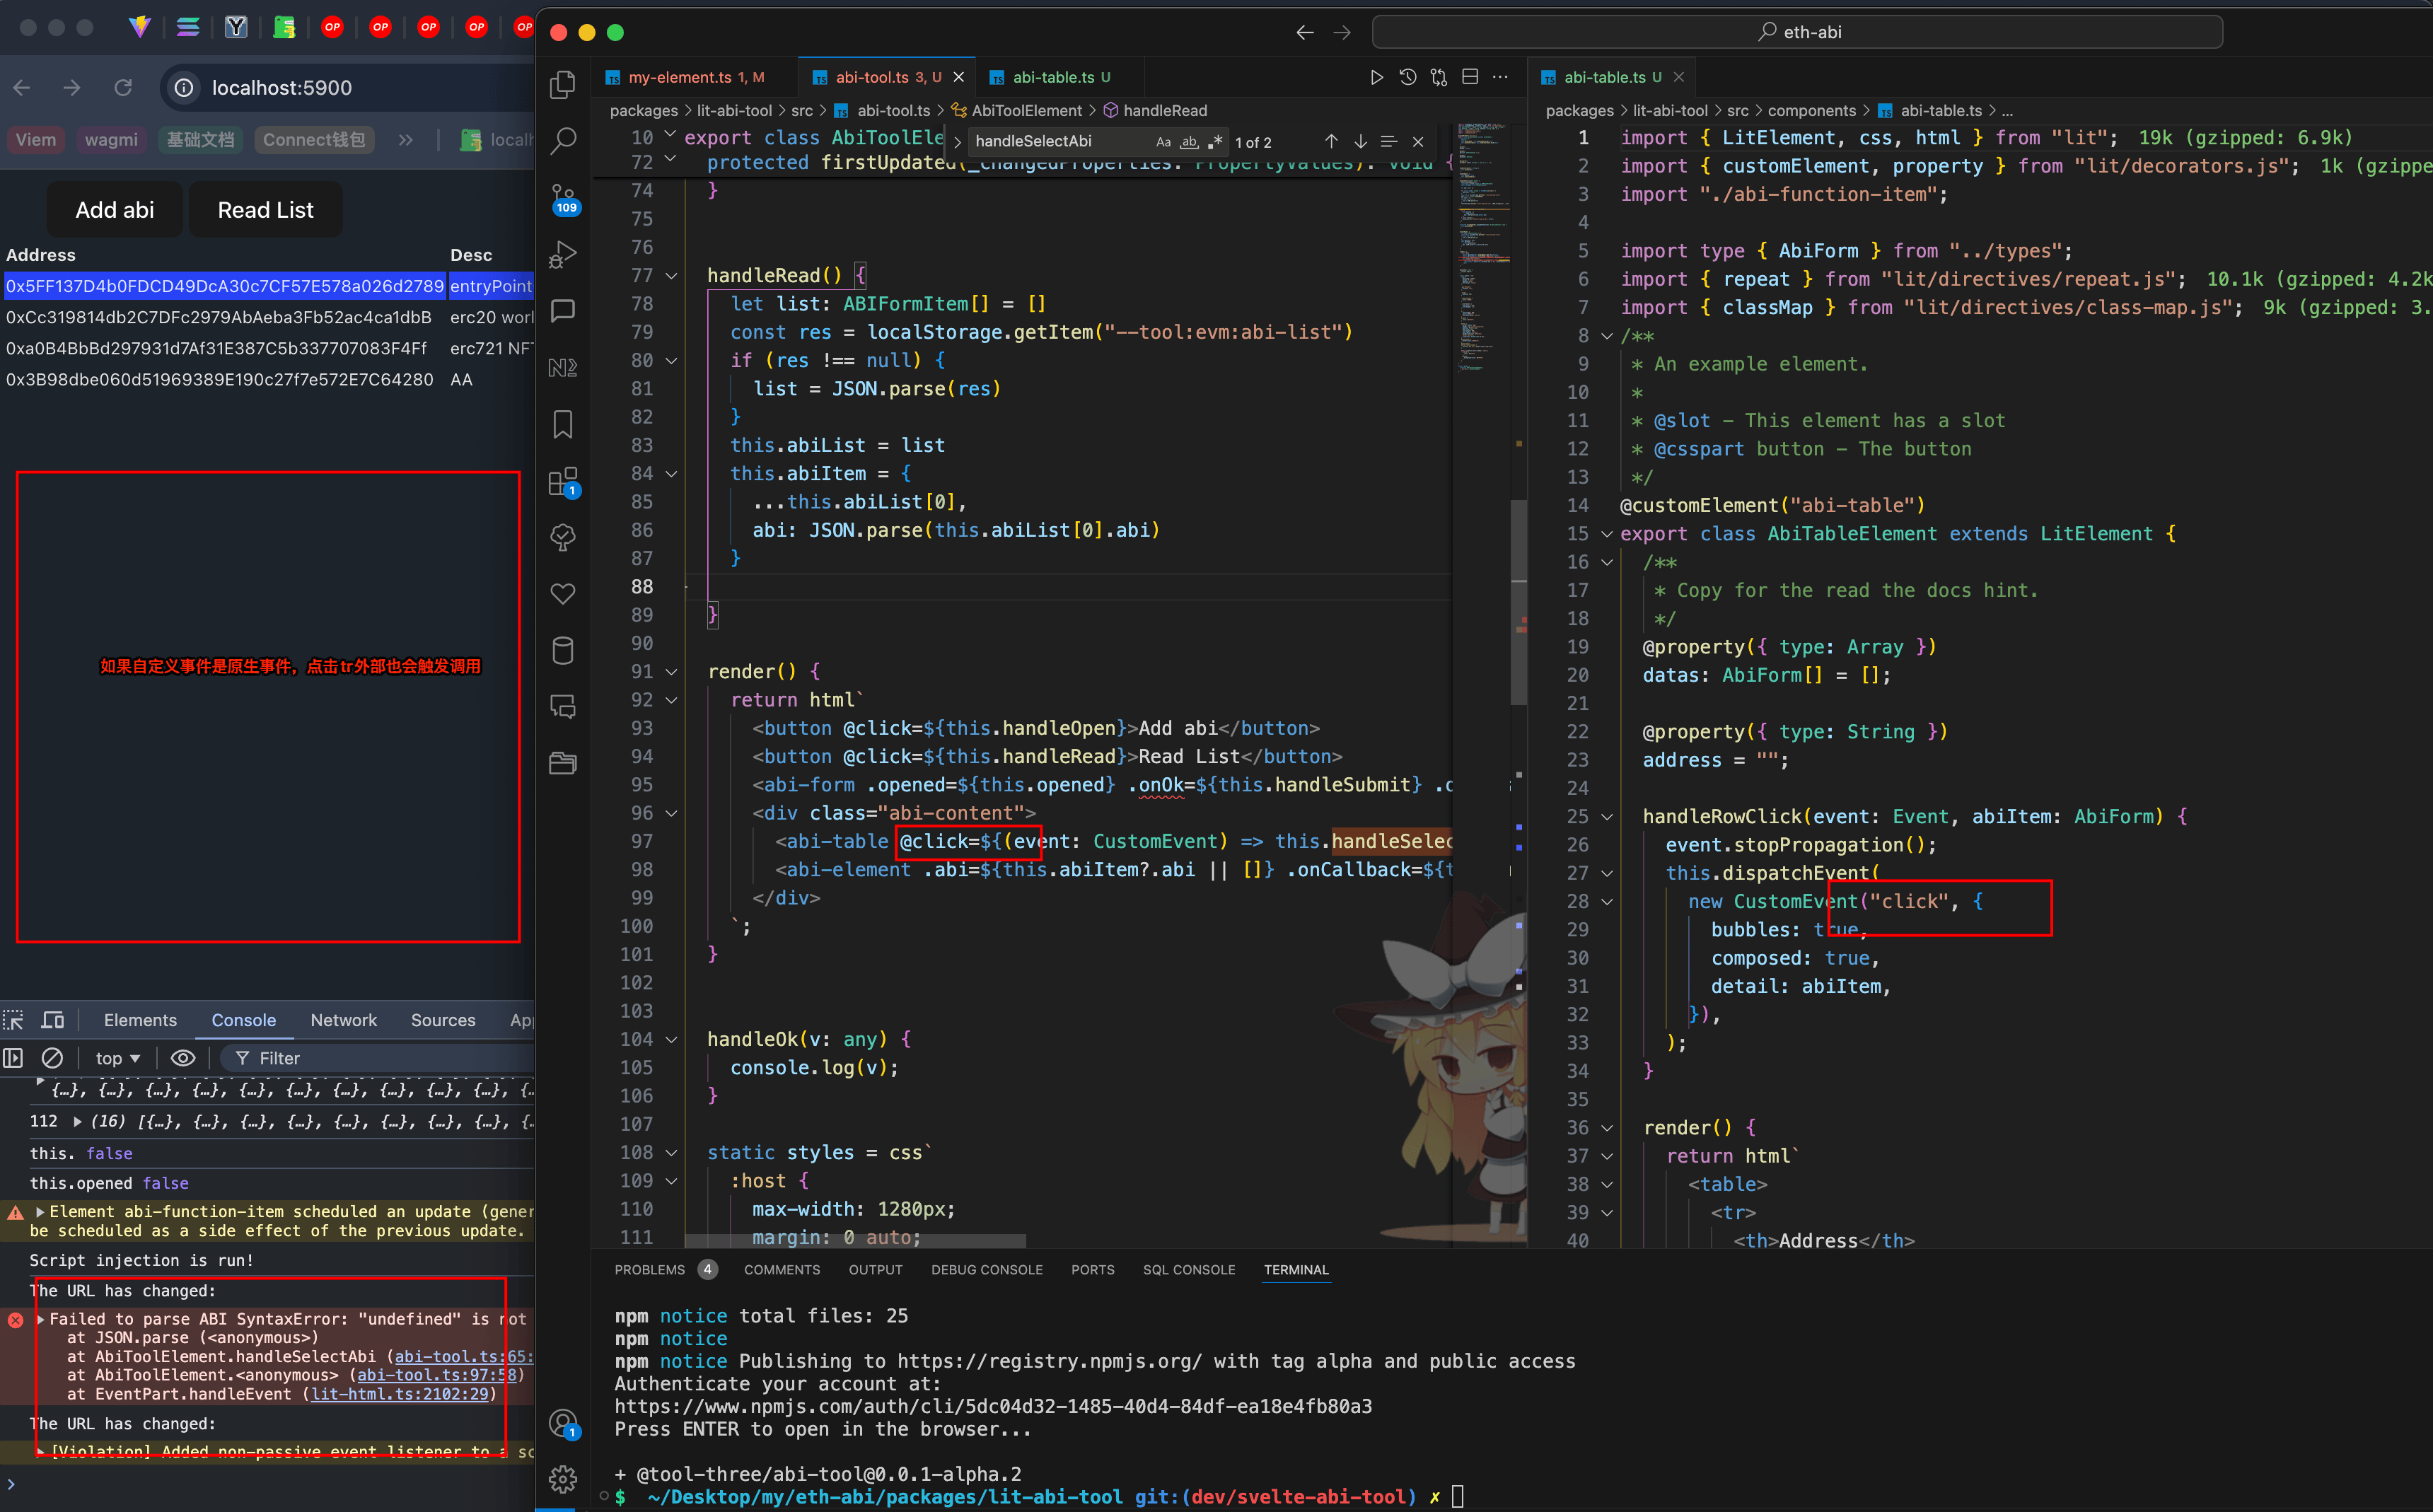This screenshot has height=1512, width=2433.
Task: Click the browser site information icon
Action: click(184, 88)
